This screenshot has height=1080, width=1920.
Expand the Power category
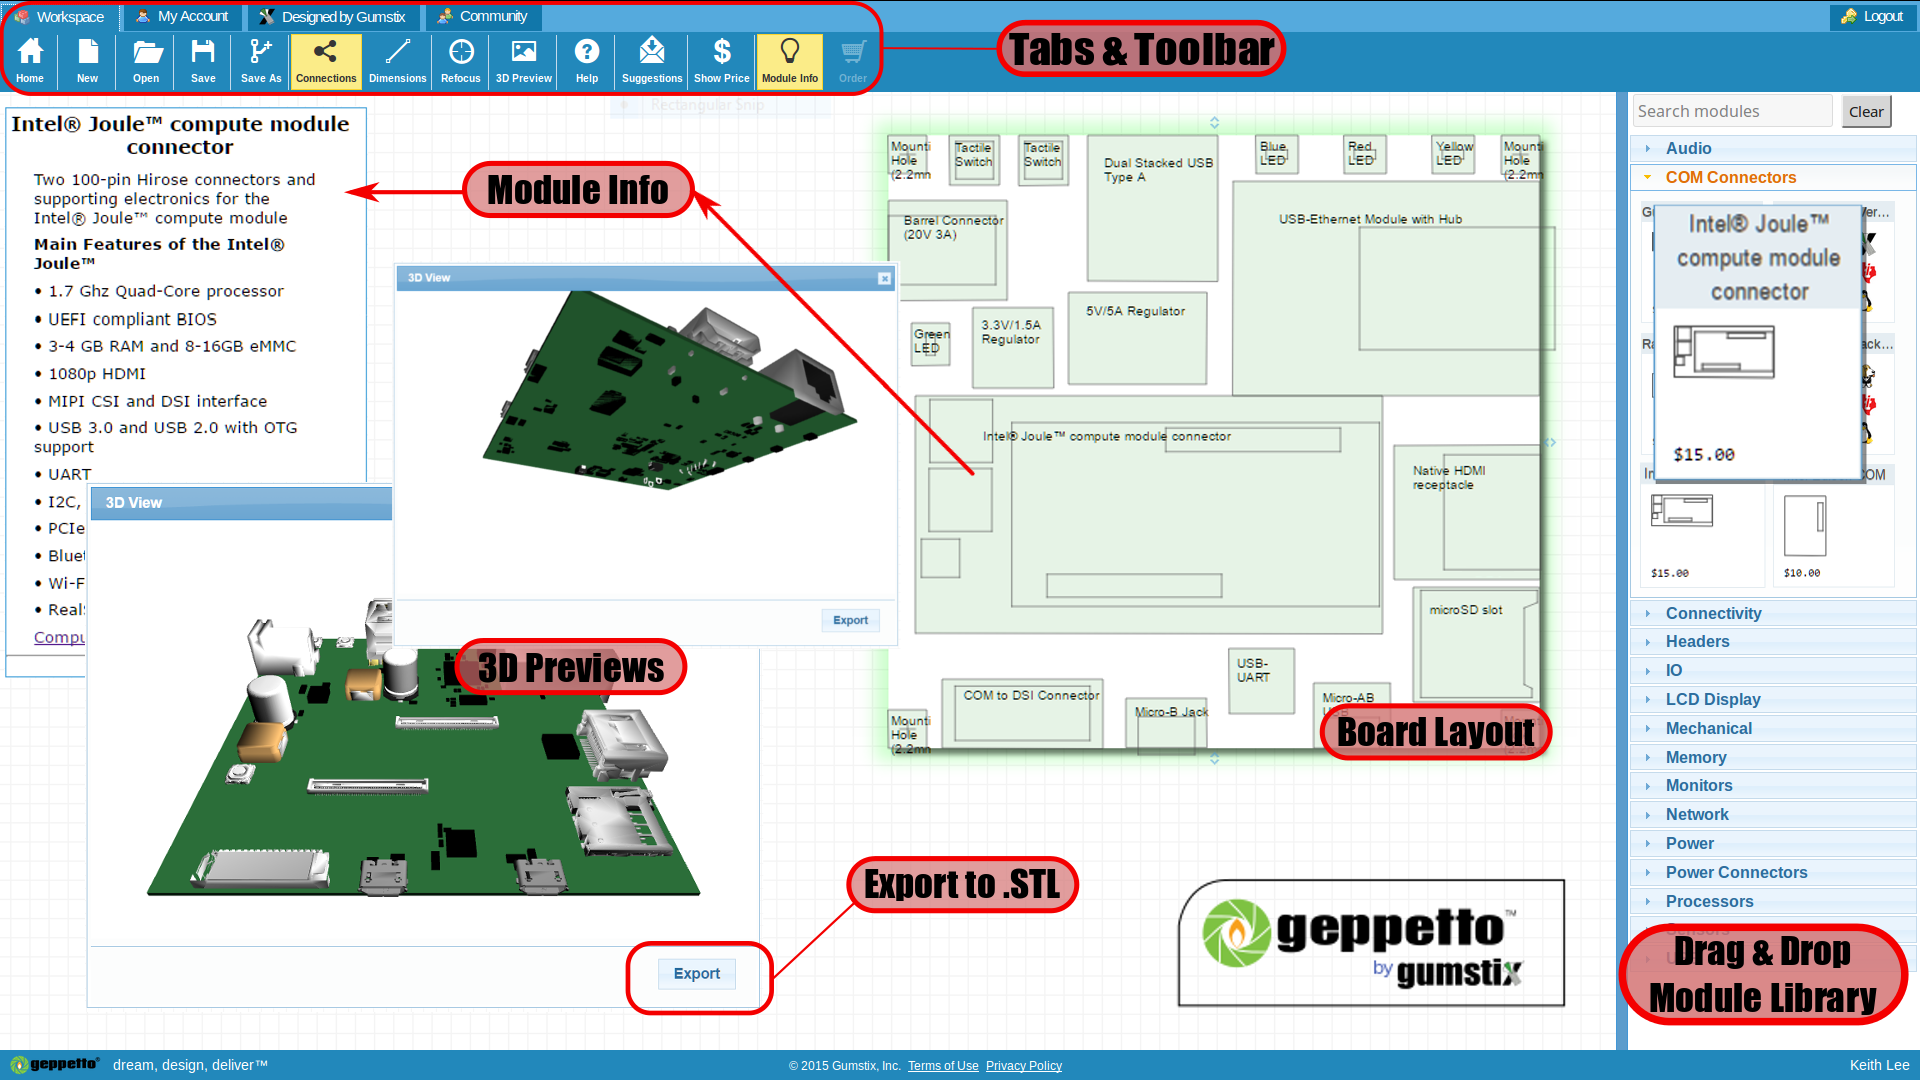click(x=1772, y=843)
